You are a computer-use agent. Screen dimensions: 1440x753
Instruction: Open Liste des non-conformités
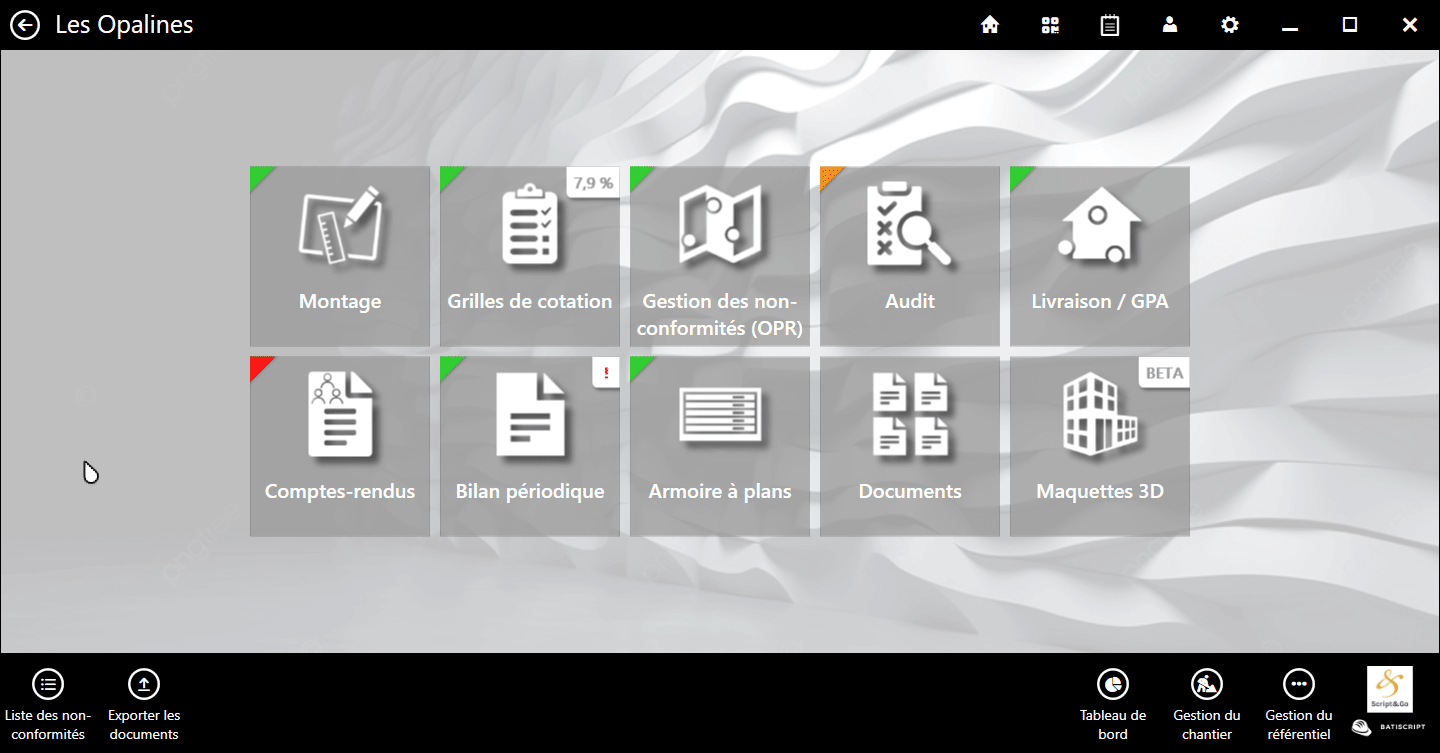tap(48, 705)
